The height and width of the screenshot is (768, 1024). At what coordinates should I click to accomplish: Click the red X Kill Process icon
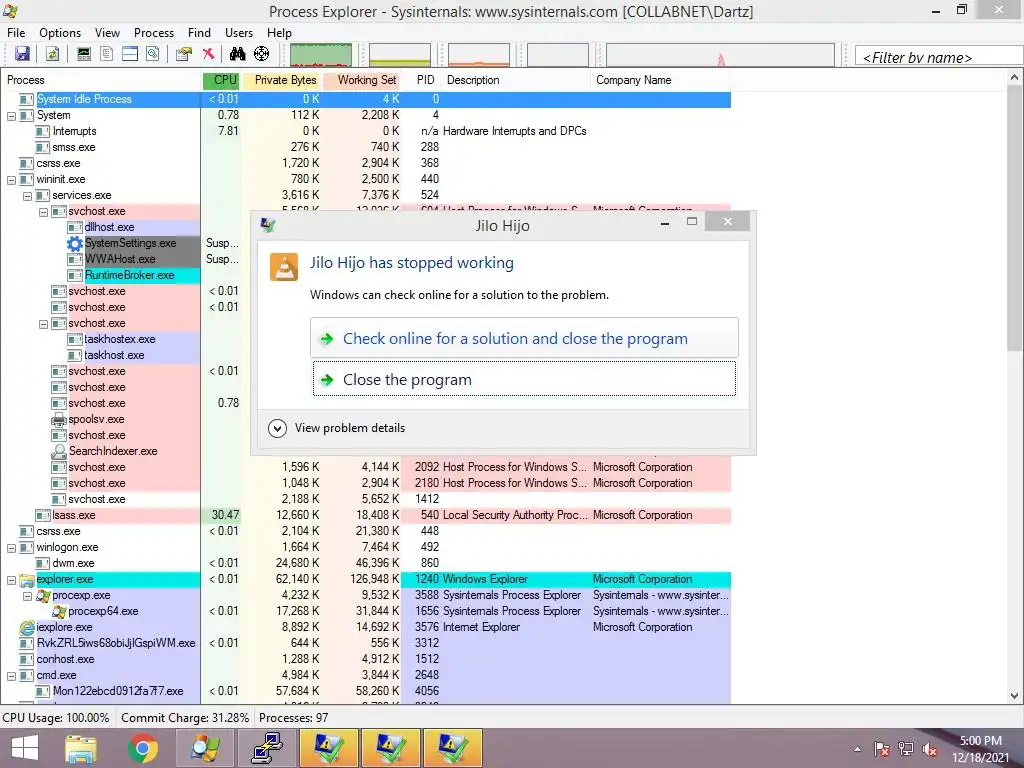coord(208,54)
